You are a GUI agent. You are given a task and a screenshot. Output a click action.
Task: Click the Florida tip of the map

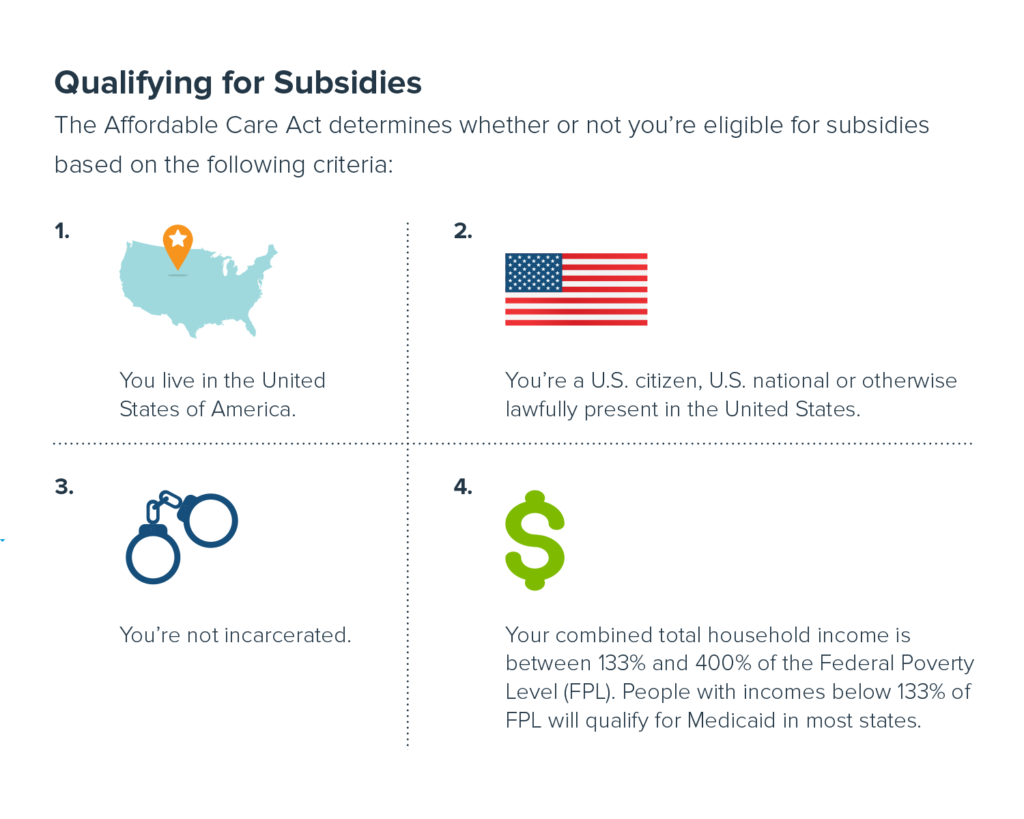point(249,325)
